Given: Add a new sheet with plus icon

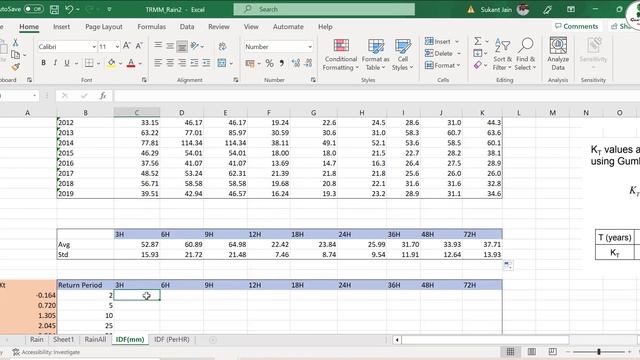Looking at the screenshot, I should [x=213, y=340].
